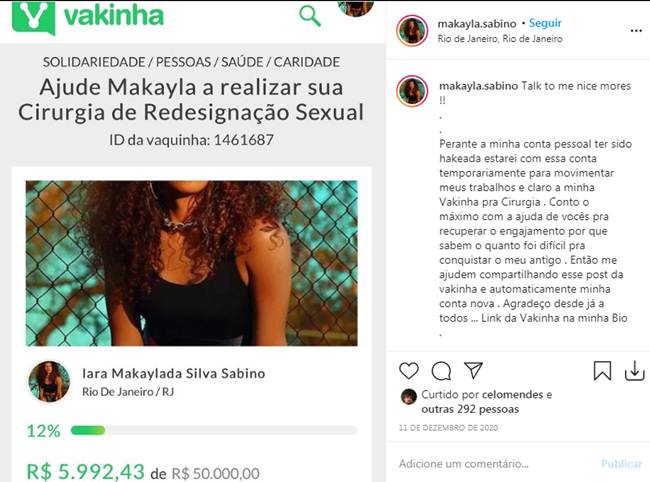The width and height of the screenshot is (650, 482).
Task: Click the 12% campaign progress bar
Action: tap(214, 431)
